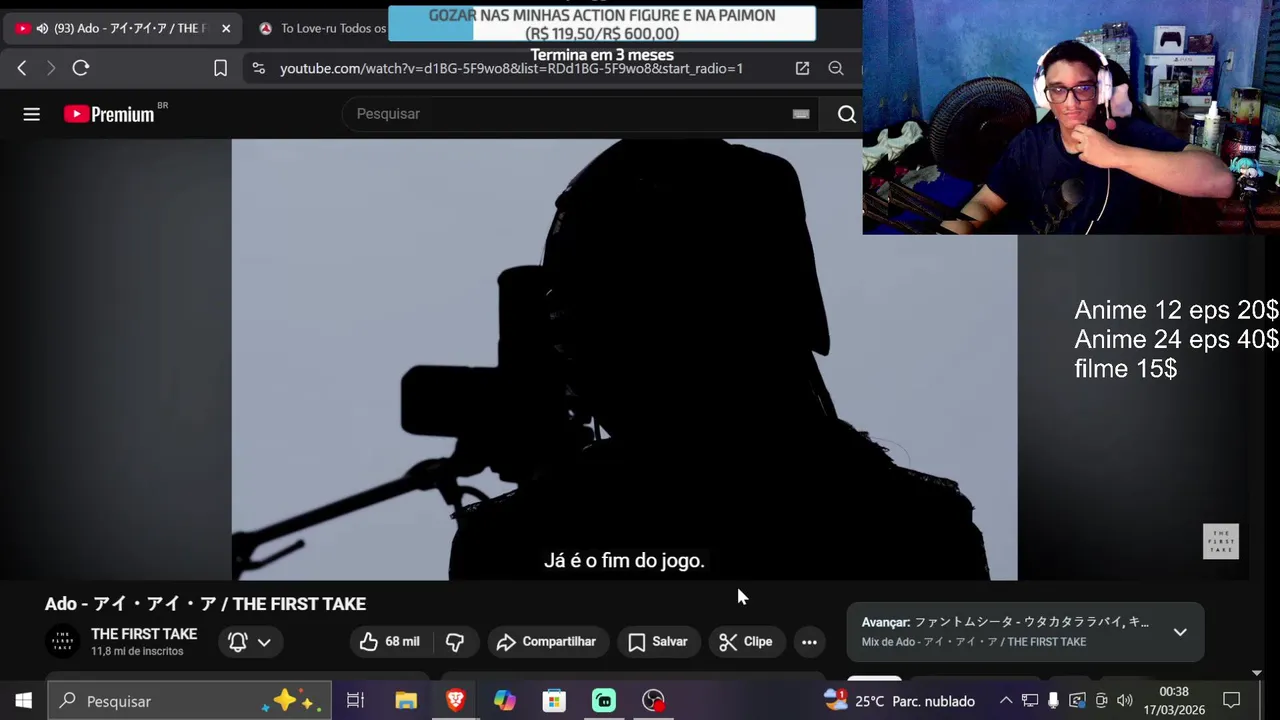Screen dimensions: 1280x720
Task: Open the weather widget 25°C Parc. nublado
Action: [900, 701]
